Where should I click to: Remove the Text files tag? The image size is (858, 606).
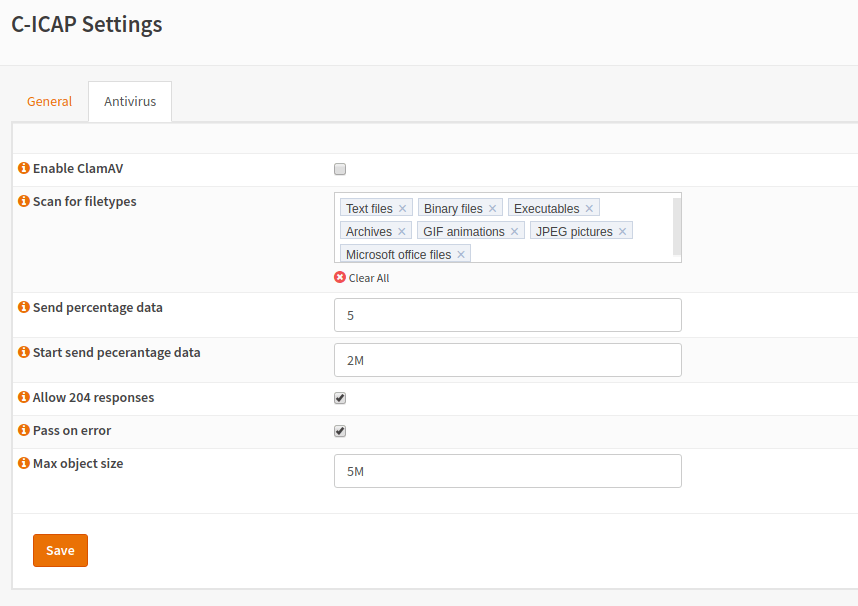tap(402, 209)
